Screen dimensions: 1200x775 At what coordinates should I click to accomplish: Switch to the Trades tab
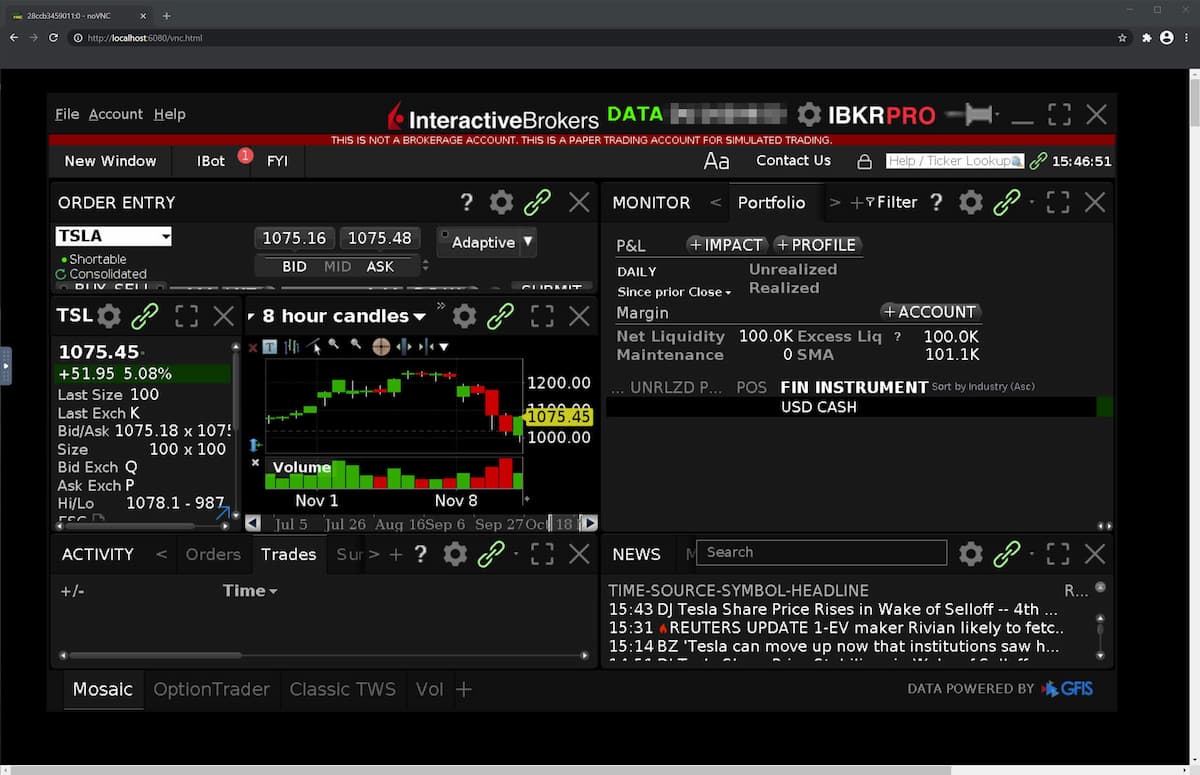[288, 554]
